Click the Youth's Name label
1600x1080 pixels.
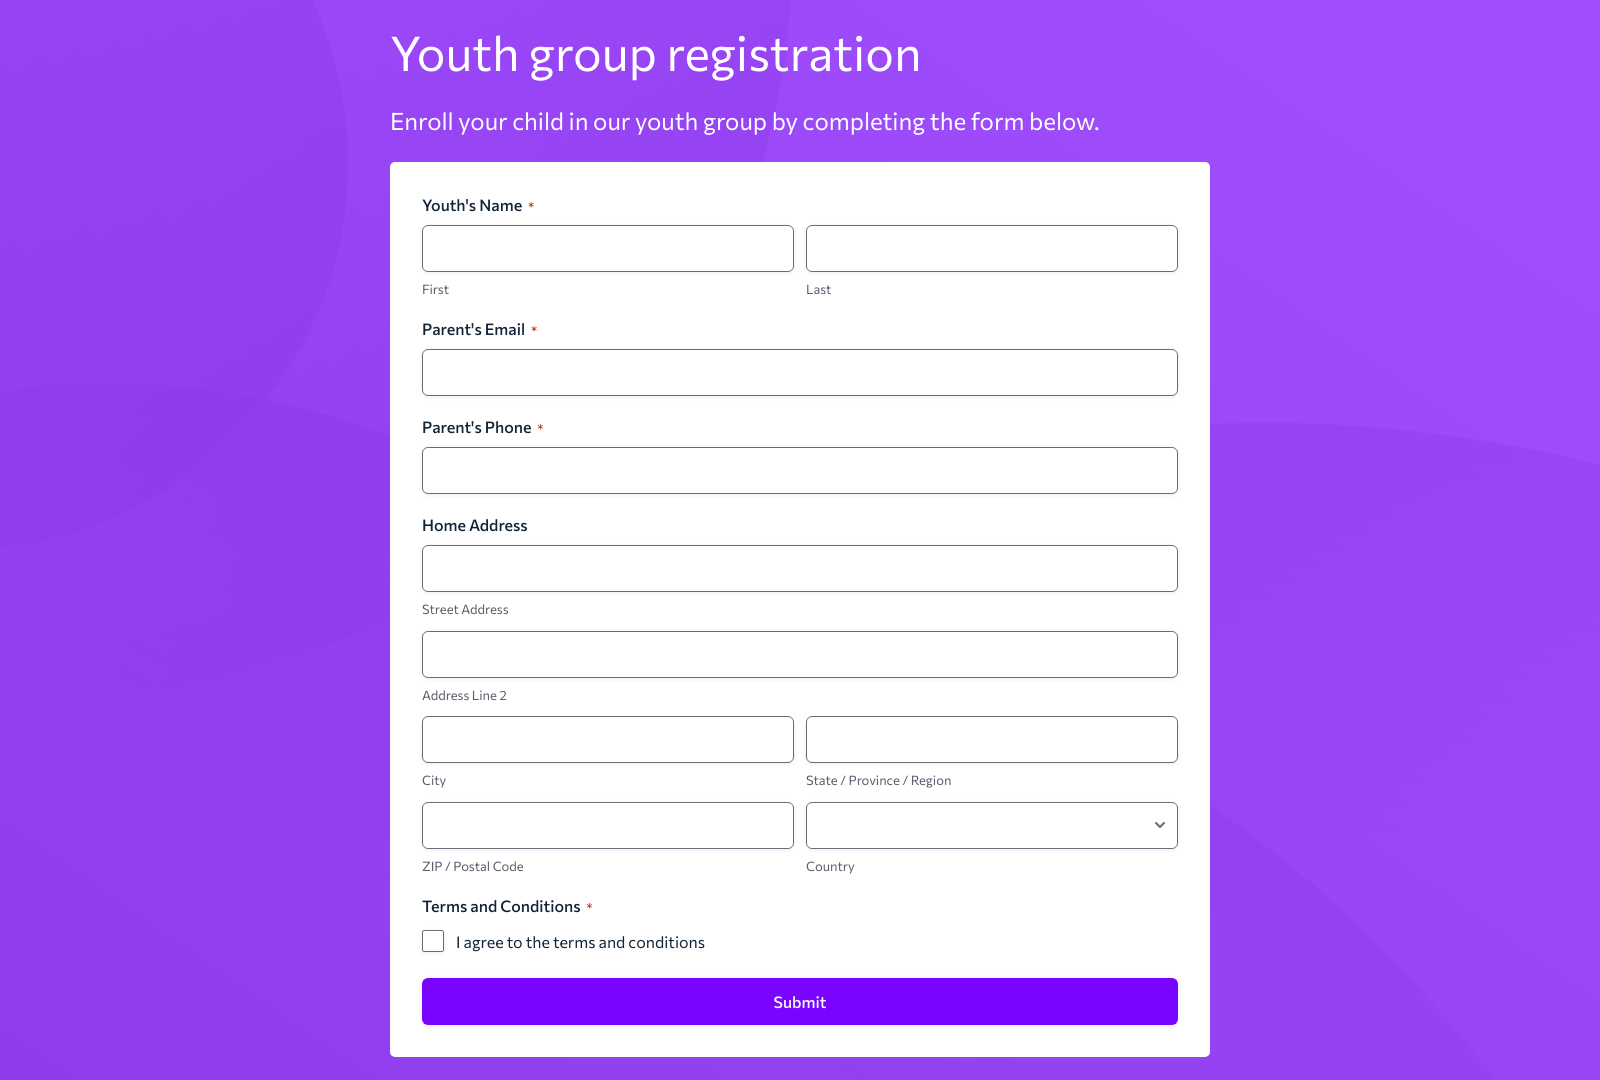point(471,205)
